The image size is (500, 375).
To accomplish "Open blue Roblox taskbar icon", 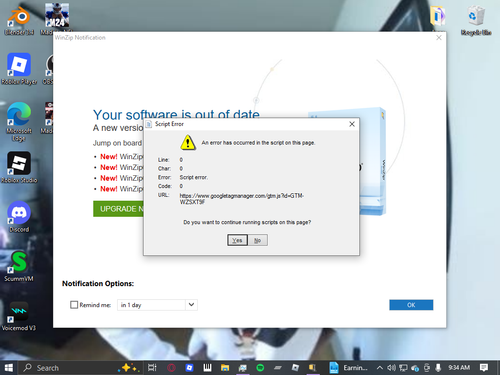I will click(189, 368).
